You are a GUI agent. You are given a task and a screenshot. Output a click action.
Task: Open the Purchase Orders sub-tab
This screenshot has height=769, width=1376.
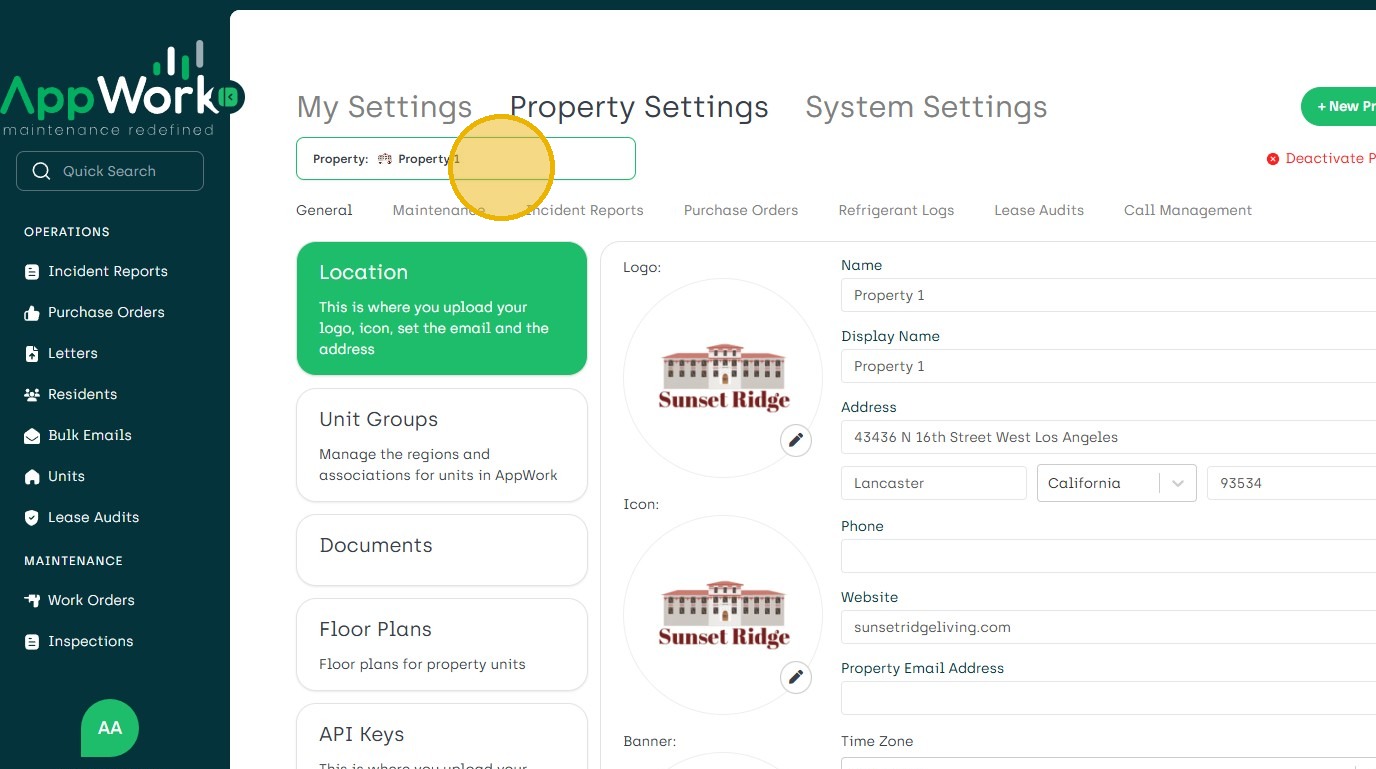tap(741, 210)
